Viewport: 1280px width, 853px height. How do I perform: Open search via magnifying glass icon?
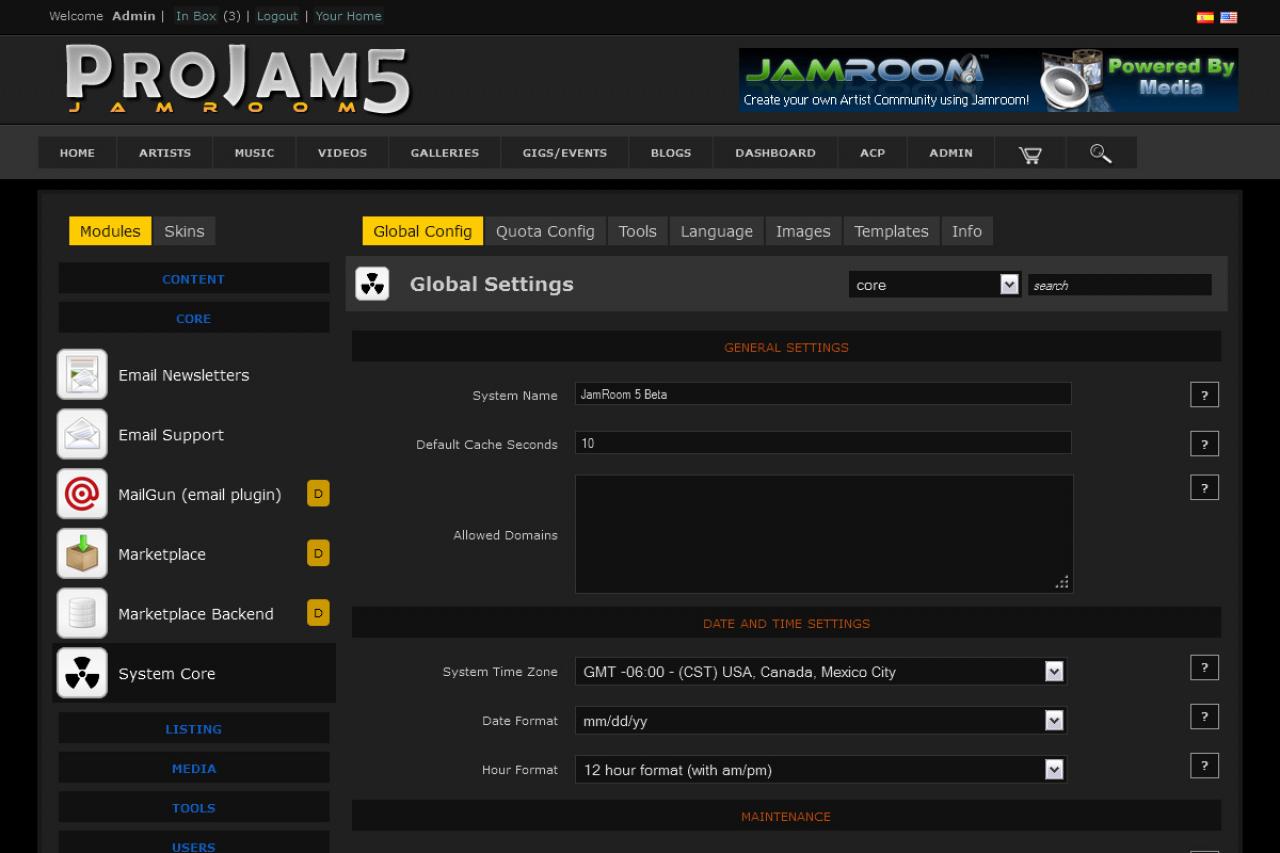(1100, 154)
